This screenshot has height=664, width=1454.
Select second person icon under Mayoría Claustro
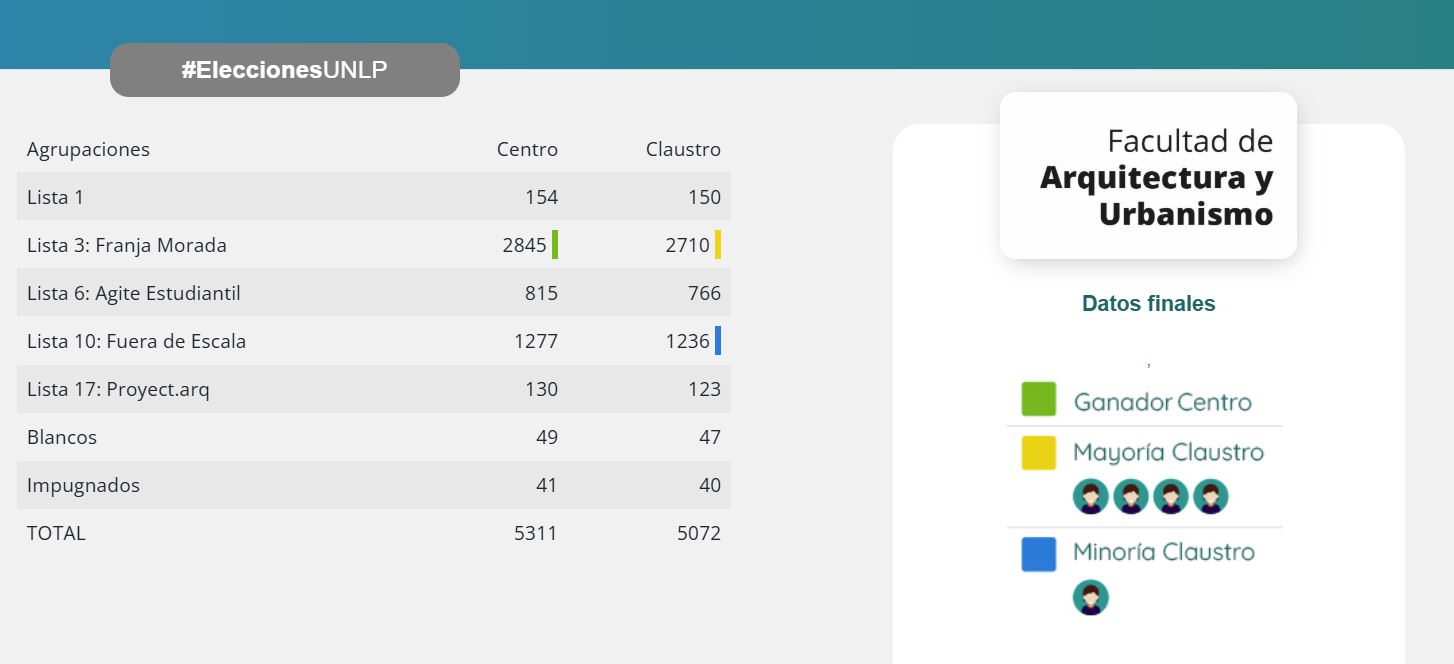[1131, 496]
